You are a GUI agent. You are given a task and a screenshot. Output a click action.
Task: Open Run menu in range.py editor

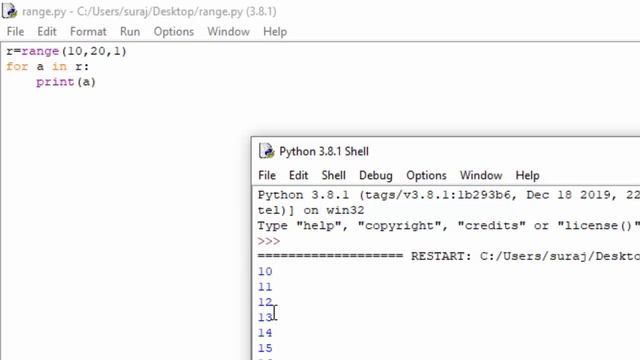coord(130,32)
